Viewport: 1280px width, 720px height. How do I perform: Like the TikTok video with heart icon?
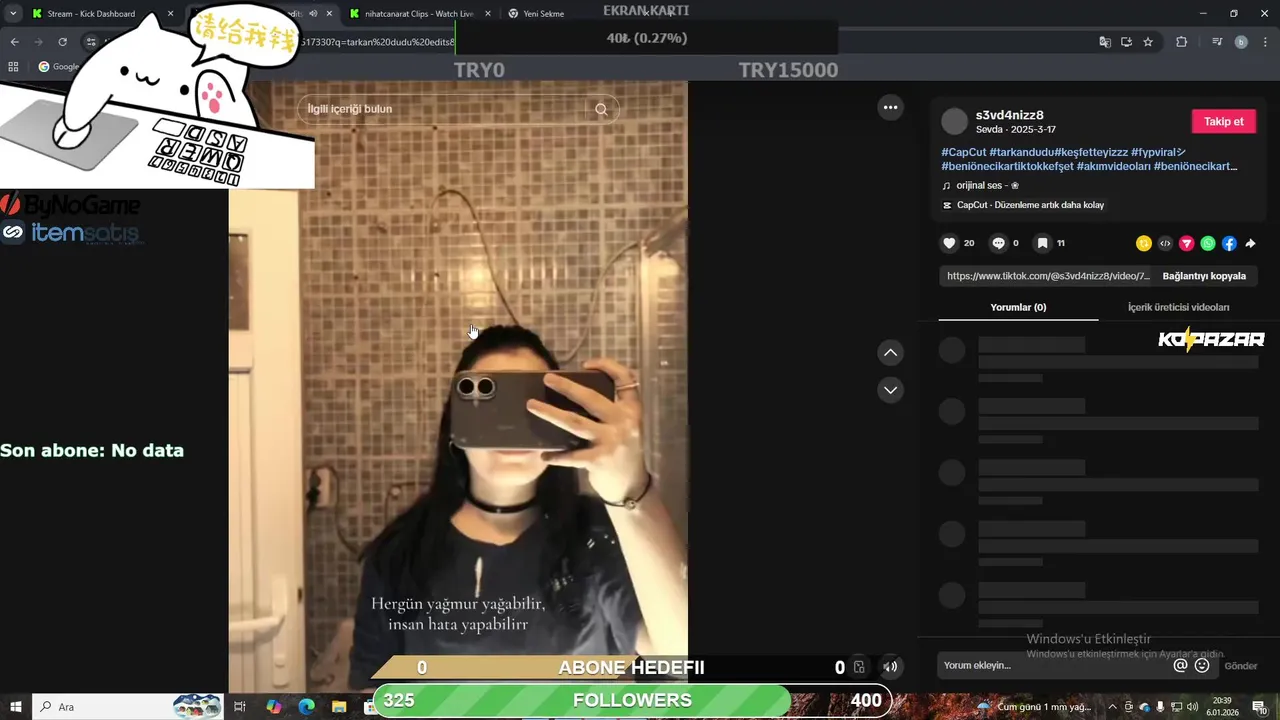pyautogui.click(x=949, y=243)
